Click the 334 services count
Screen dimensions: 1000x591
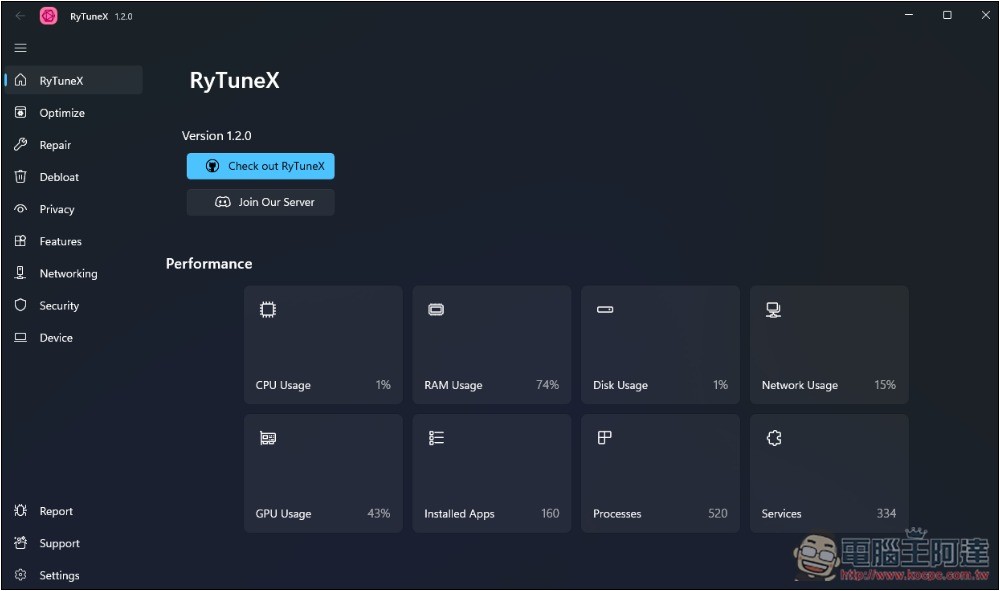[x=886, y=513]
